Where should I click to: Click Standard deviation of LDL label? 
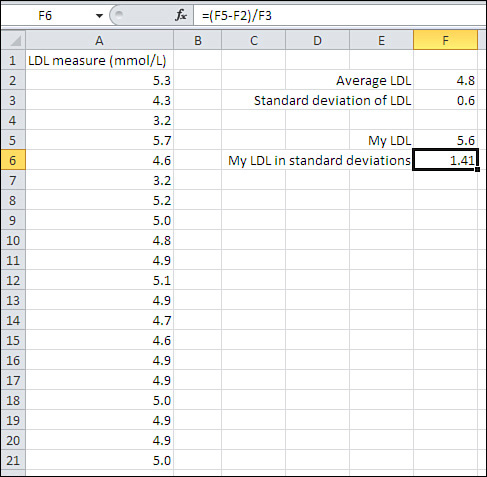pos(332,100)
